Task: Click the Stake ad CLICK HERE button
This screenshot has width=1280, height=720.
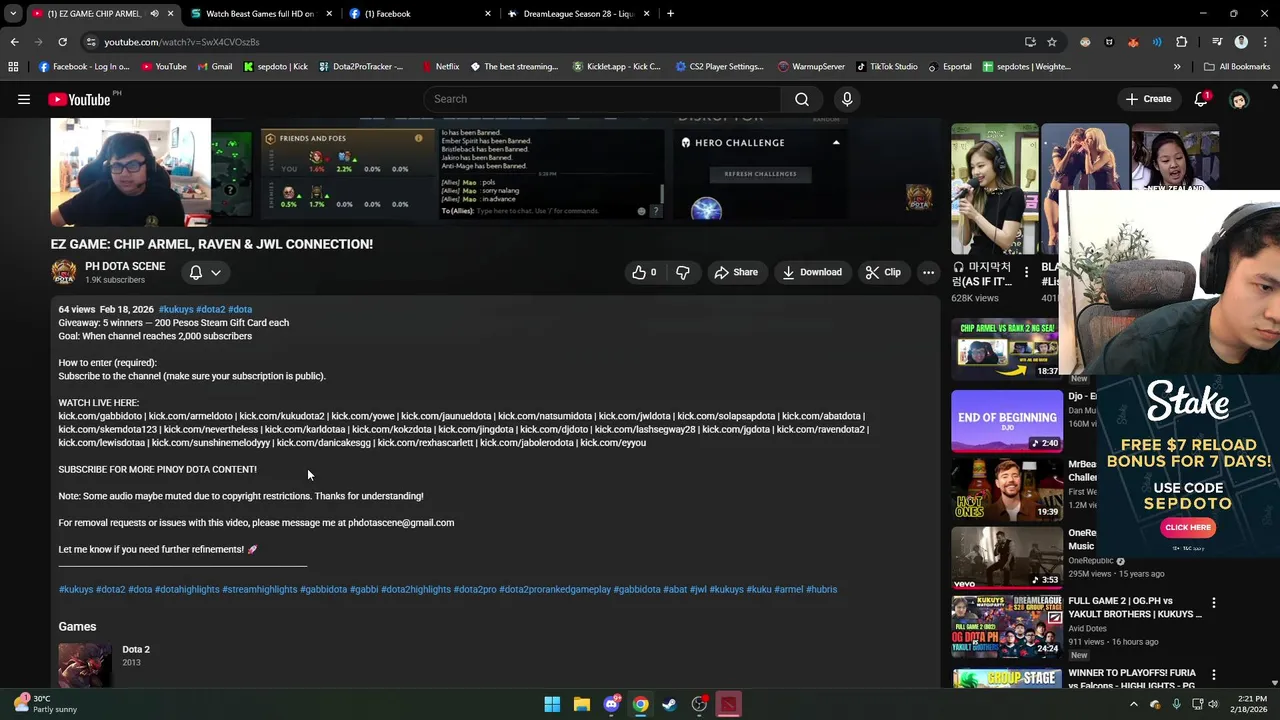Action: pyautogui.click(x=1188, y=527)
